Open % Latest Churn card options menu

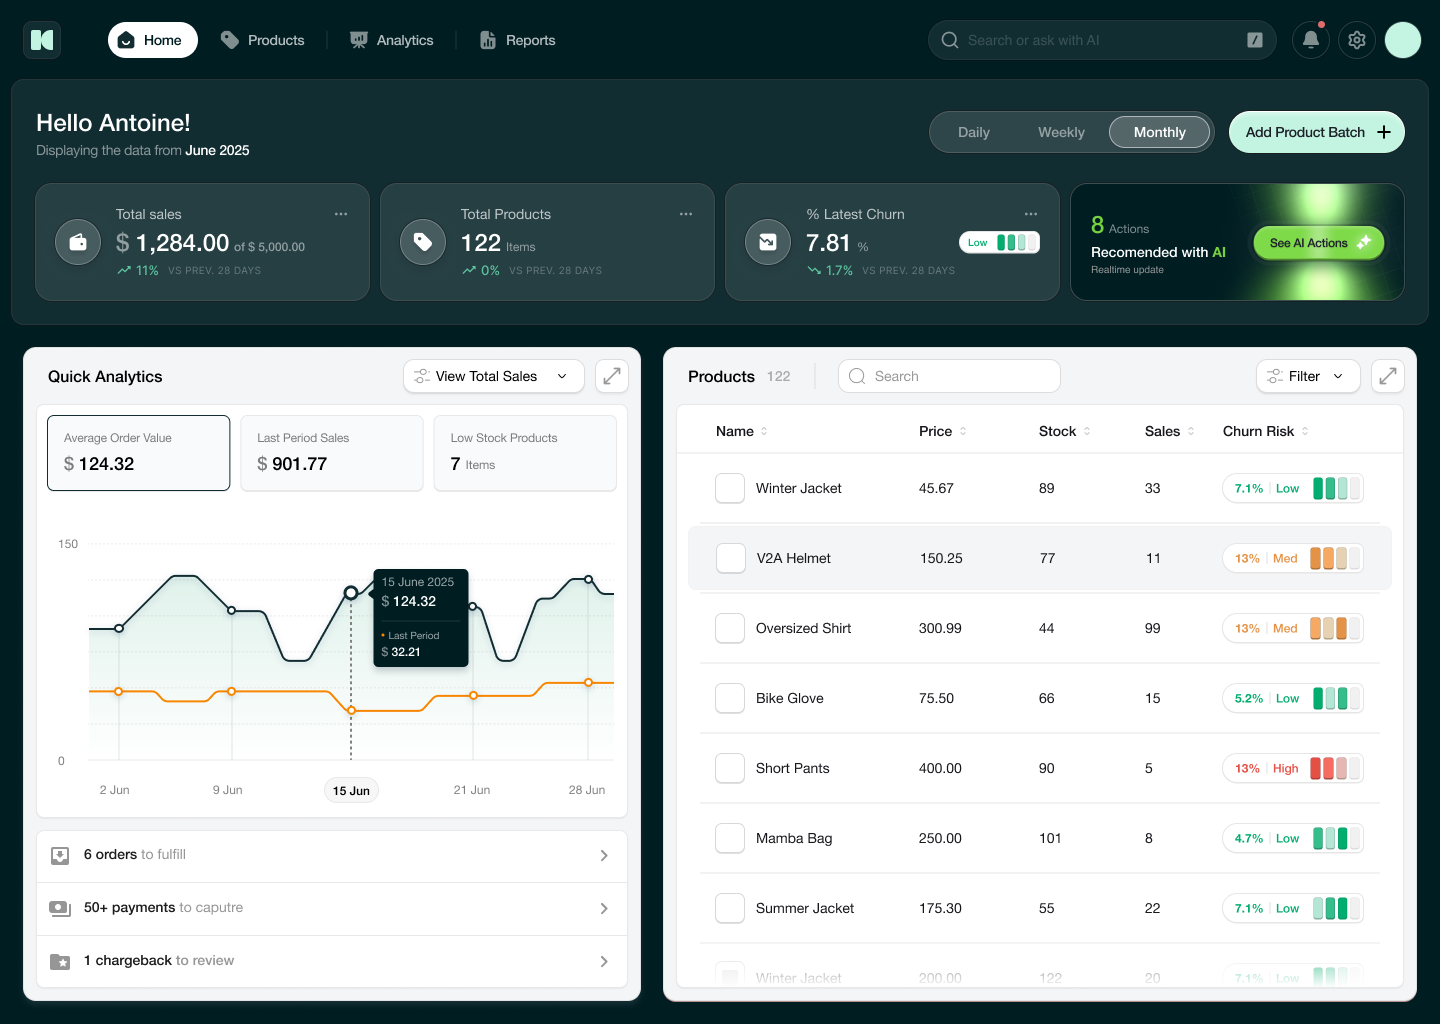pyautogui.click(x=1031, y=214)
